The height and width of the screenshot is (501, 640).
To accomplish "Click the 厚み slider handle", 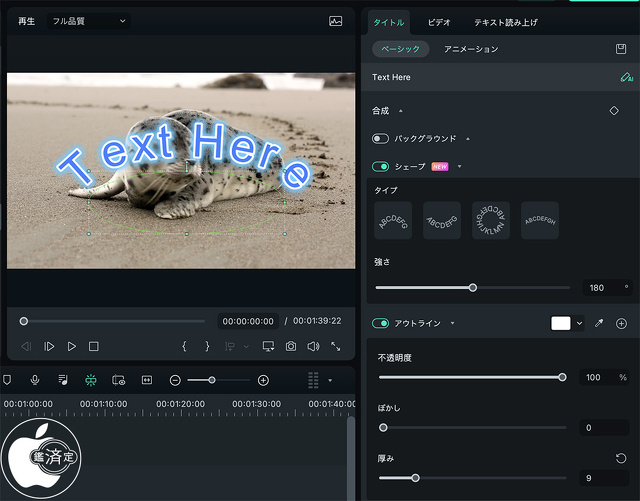I will pos(415,478).
